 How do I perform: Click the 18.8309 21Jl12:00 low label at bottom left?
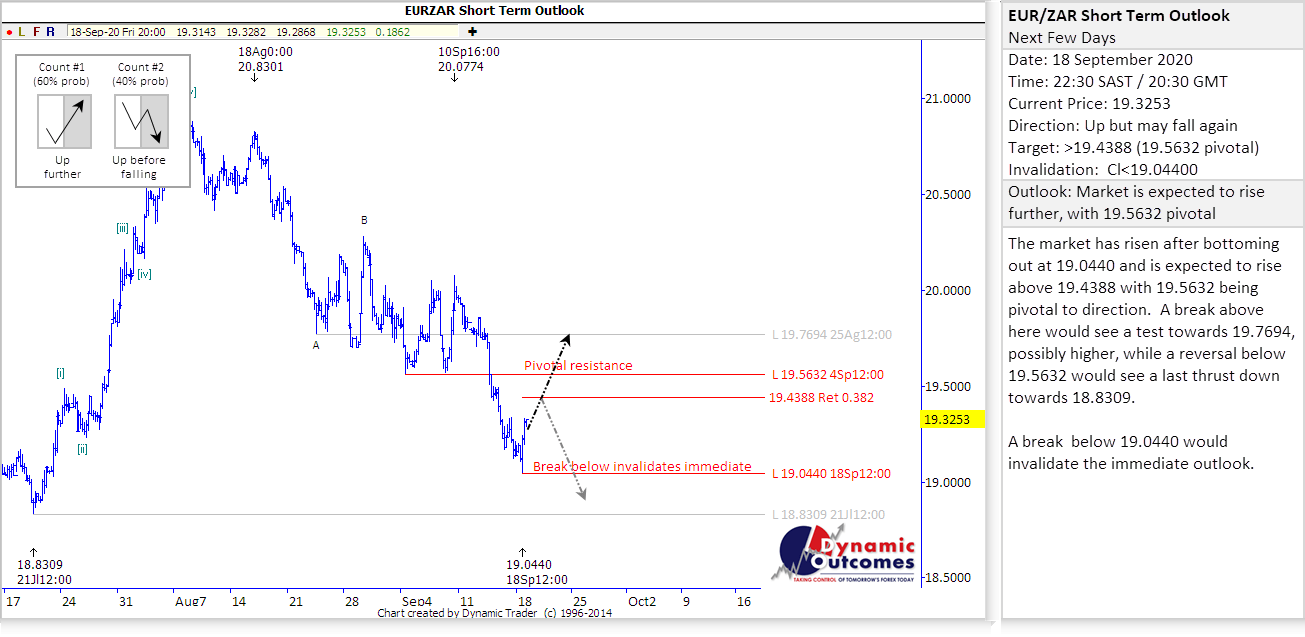pyautogui.click(x=42, y=572)
